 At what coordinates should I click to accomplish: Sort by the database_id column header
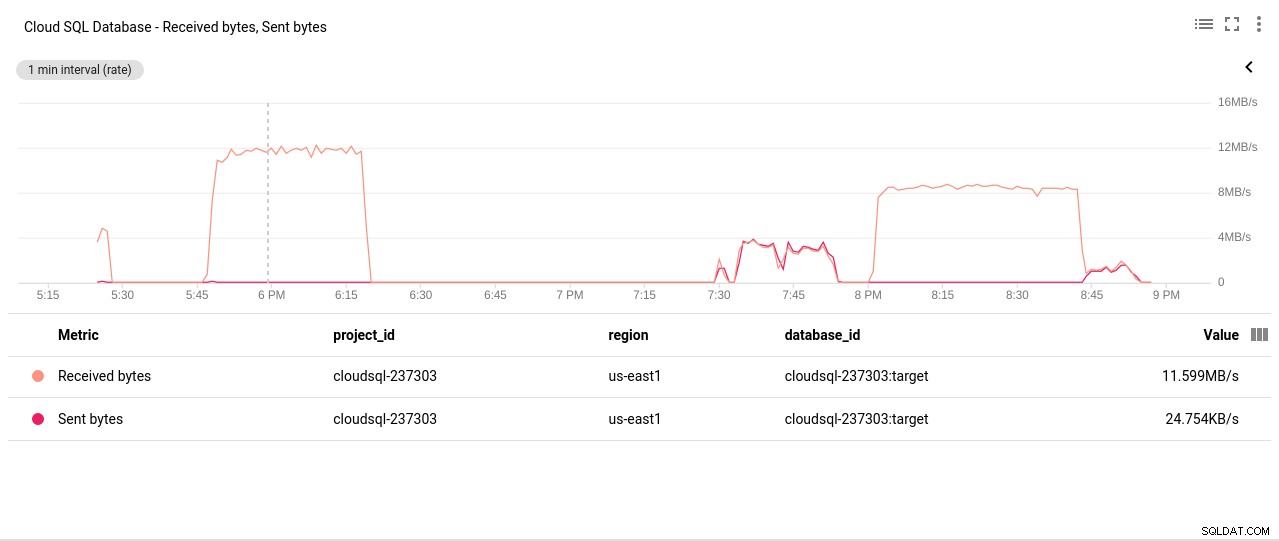click(x=822, y=335)
